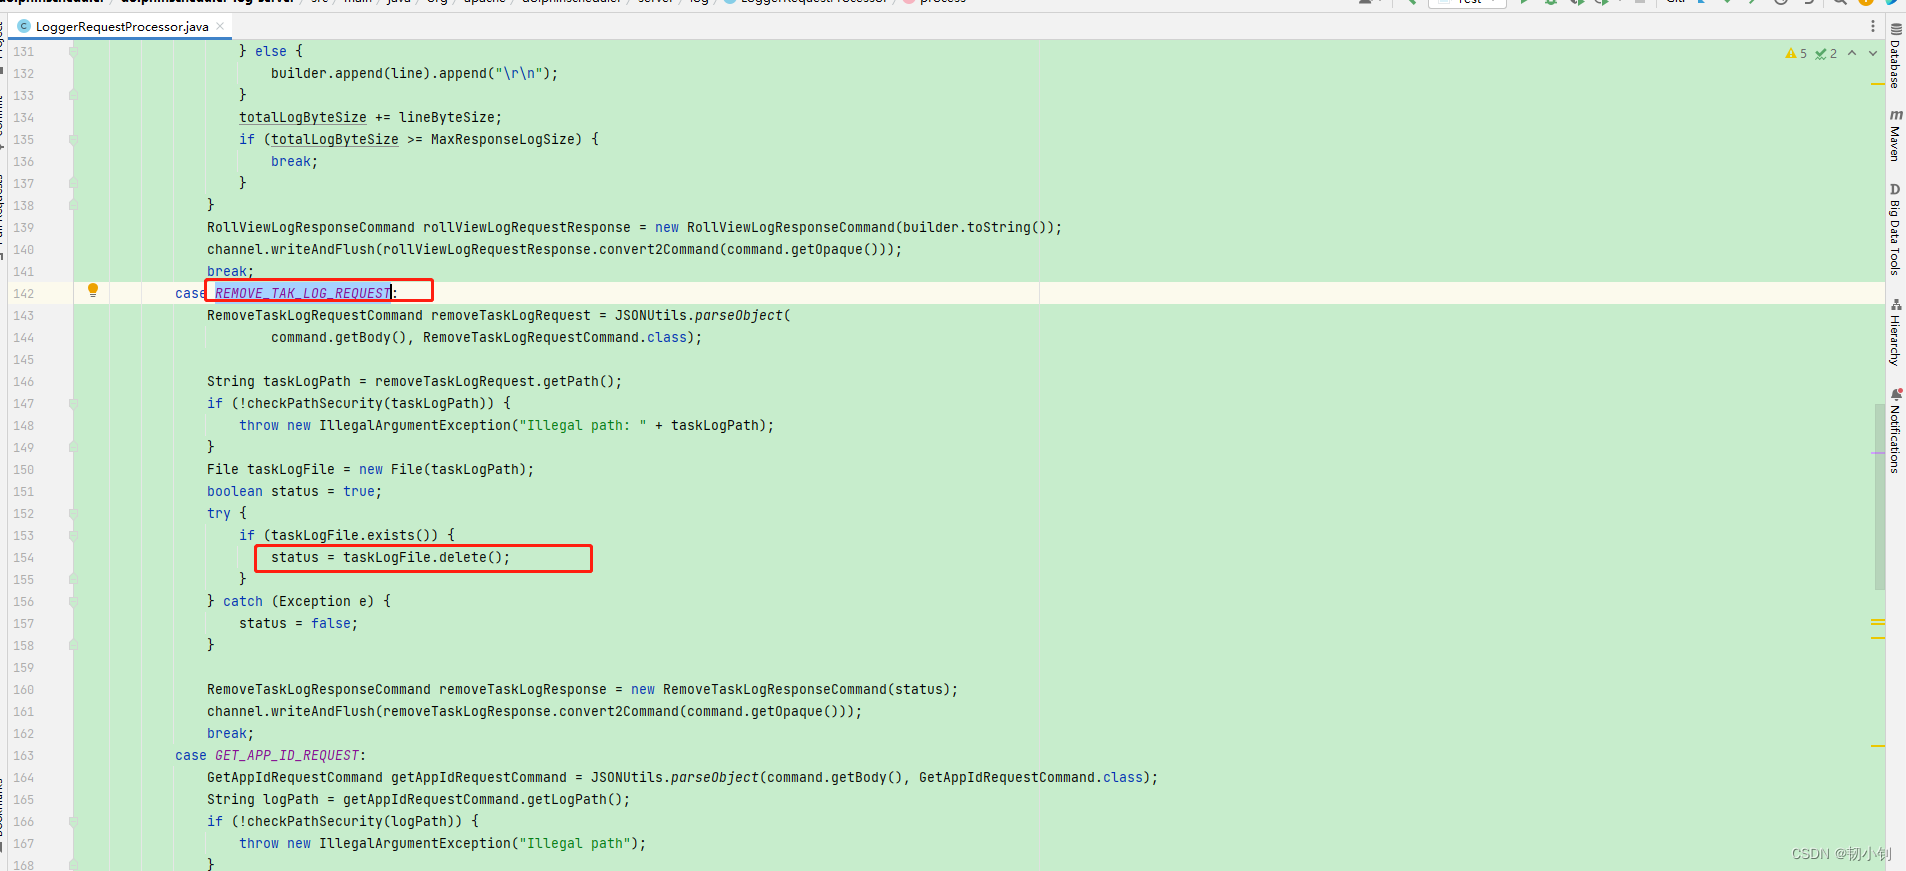This screenshot has height=871, width=1906.
Task: Click 'new File(taskLogPath)' expression
Action: pyautogui.click(x=442, y=469)
